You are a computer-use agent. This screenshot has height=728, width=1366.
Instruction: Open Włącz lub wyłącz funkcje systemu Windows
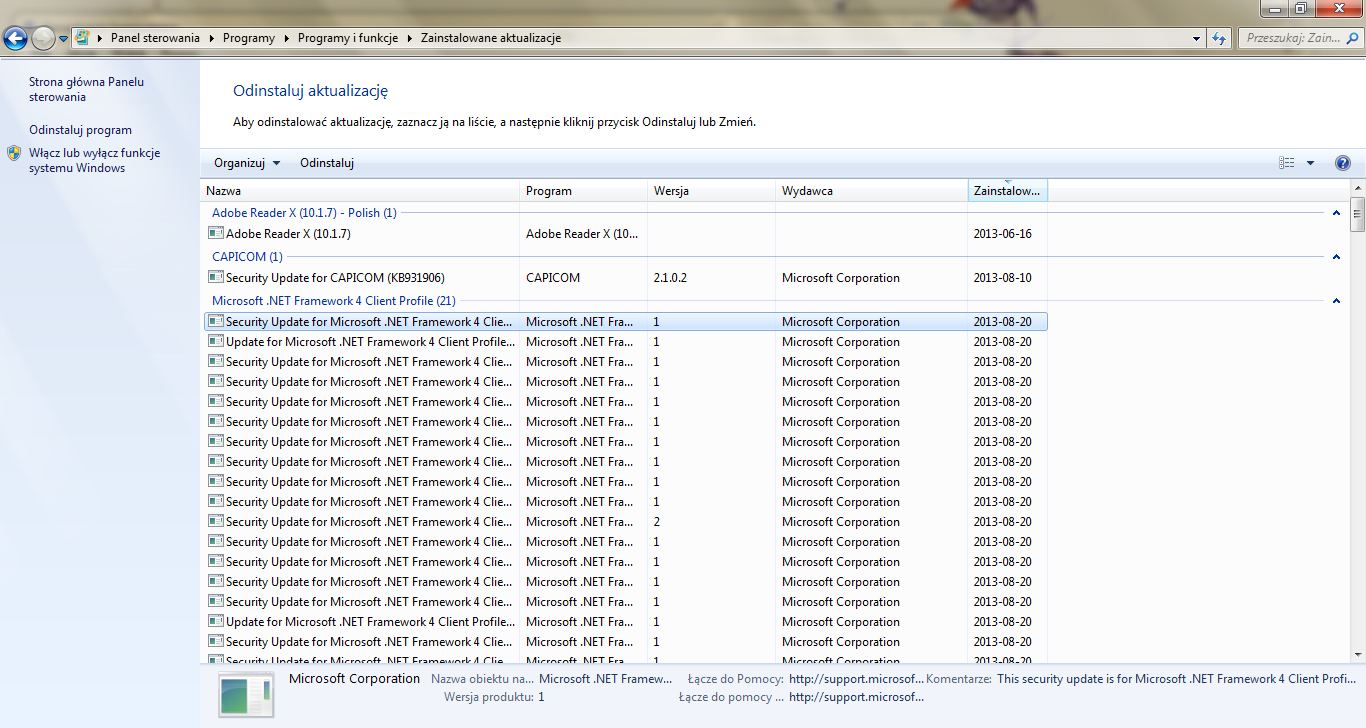pyautogui.click(x=94, y=161)
